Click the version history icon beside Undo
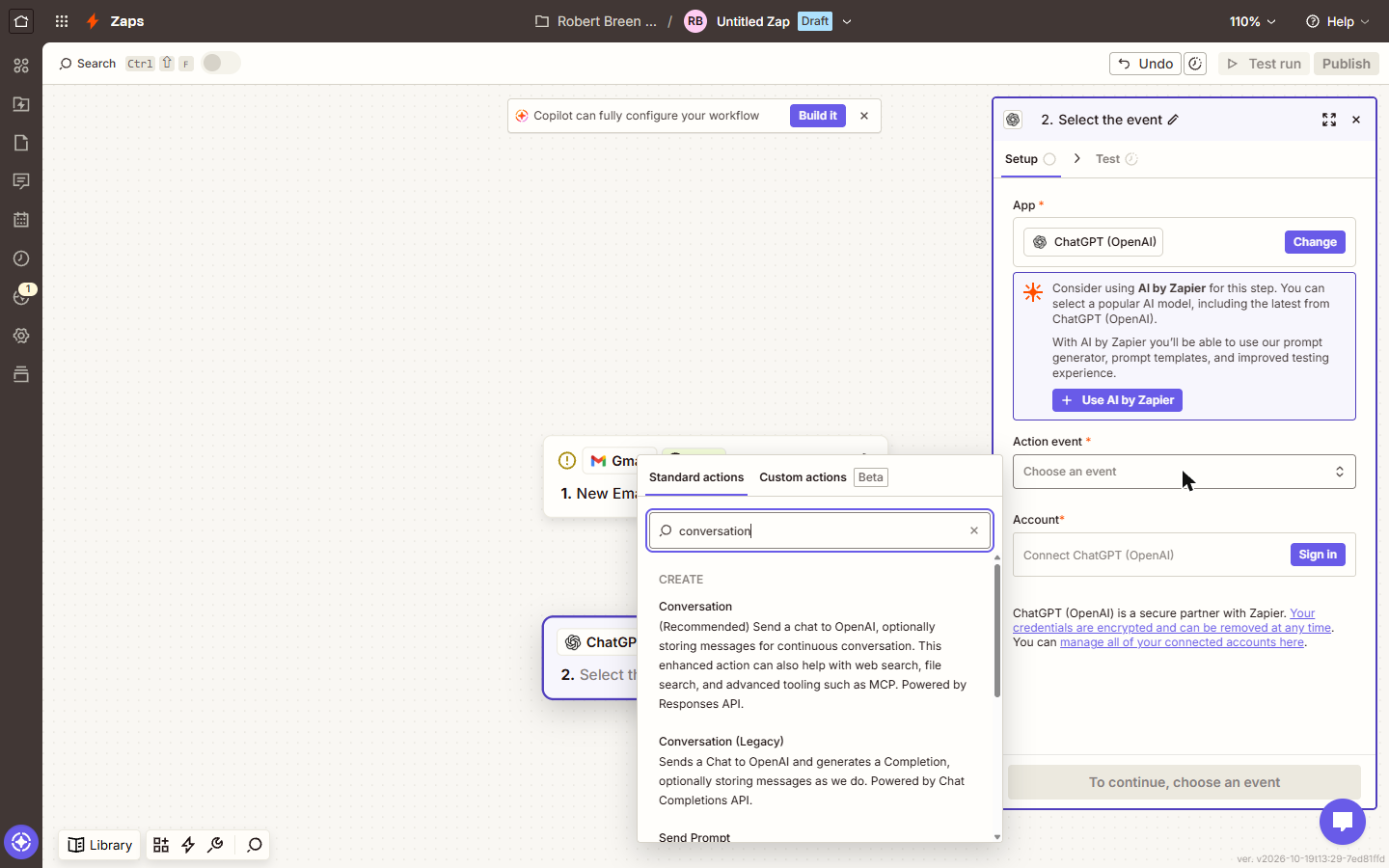Viewport: 1389px width, 868px height. tap(1195, 64)
